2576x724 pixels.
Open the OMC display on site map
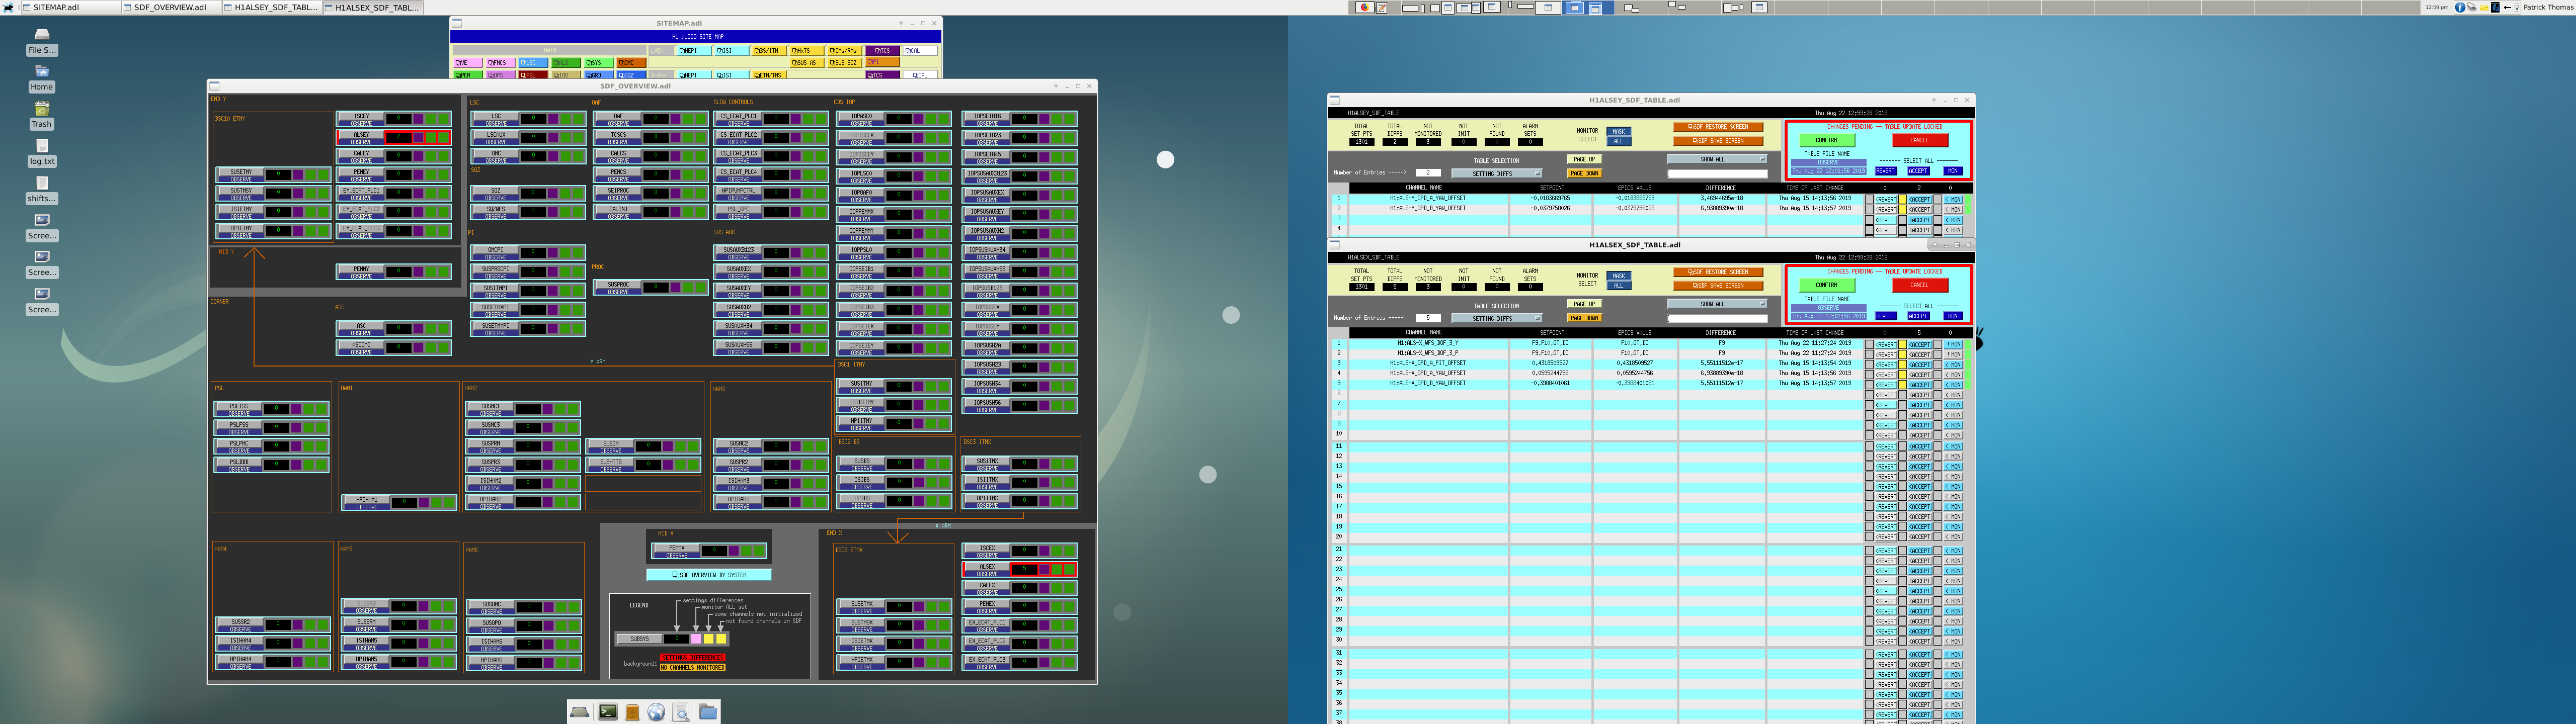pos(631,63)
